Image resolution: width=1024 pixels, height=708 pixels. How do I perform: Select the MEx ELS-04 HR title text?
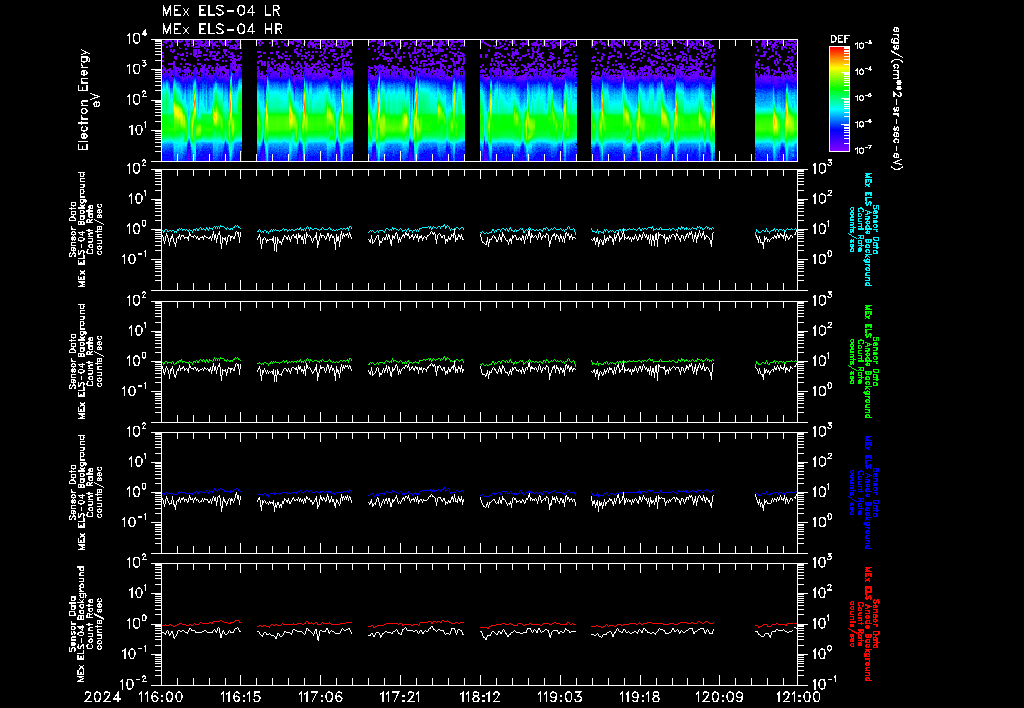[221, 29]
